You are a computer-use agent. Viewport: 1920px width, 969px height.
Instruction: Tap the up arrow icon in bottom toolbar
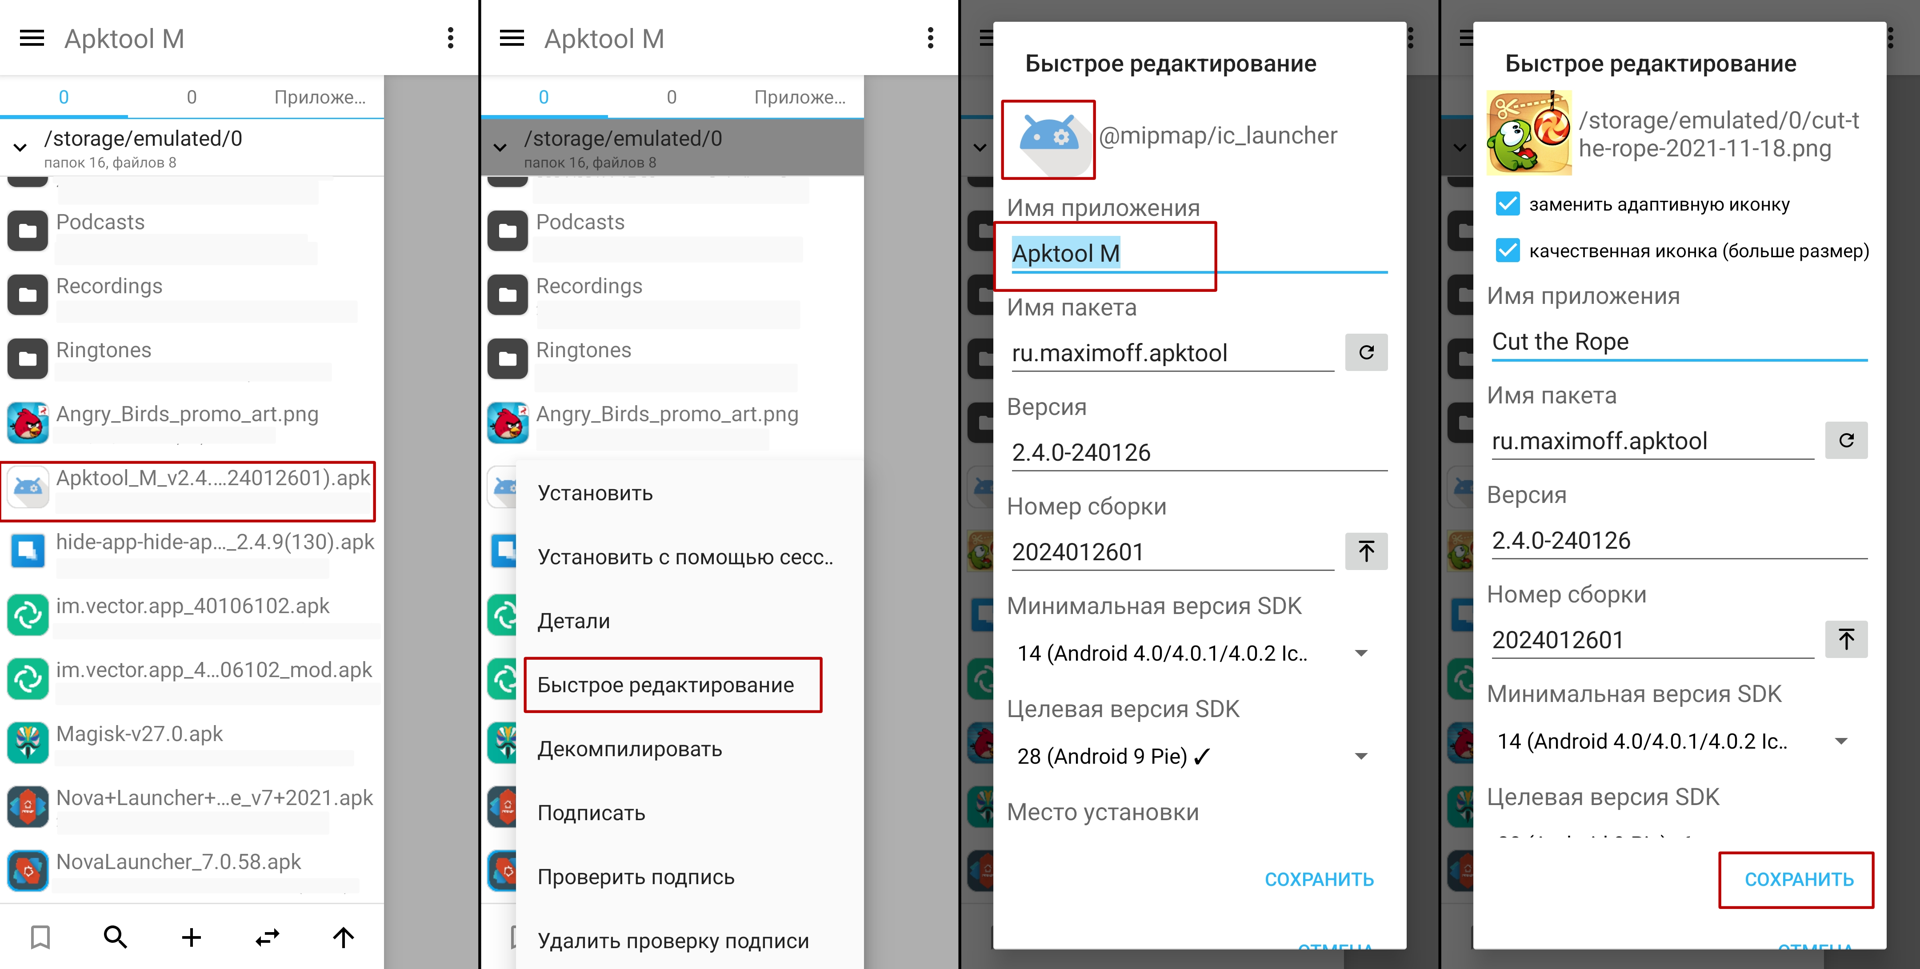[x=343, y=937]
